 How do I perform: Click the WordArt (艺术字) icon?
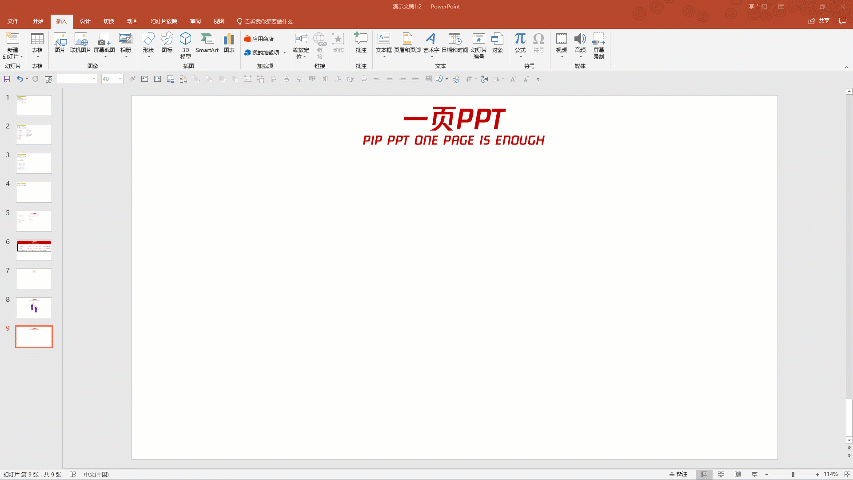click(x=431, y=42)
